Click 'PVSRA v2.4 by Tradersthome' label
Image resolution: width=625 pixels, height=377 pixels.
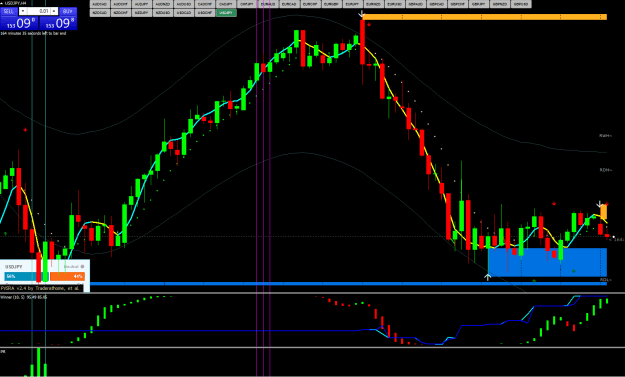(40, 288)
